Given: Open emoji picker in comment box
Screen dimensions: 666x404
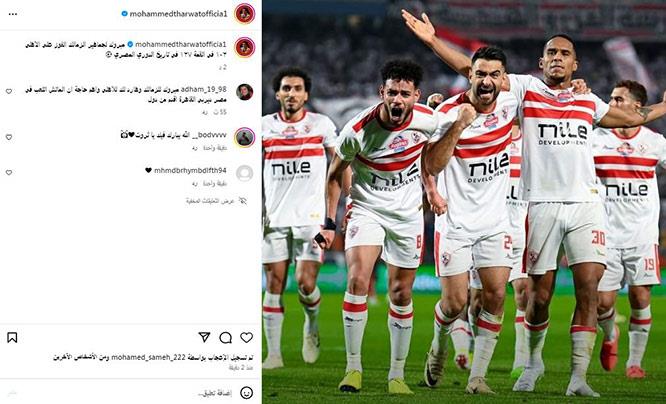Looking at the screenshot, I should (x=246, y=393).
